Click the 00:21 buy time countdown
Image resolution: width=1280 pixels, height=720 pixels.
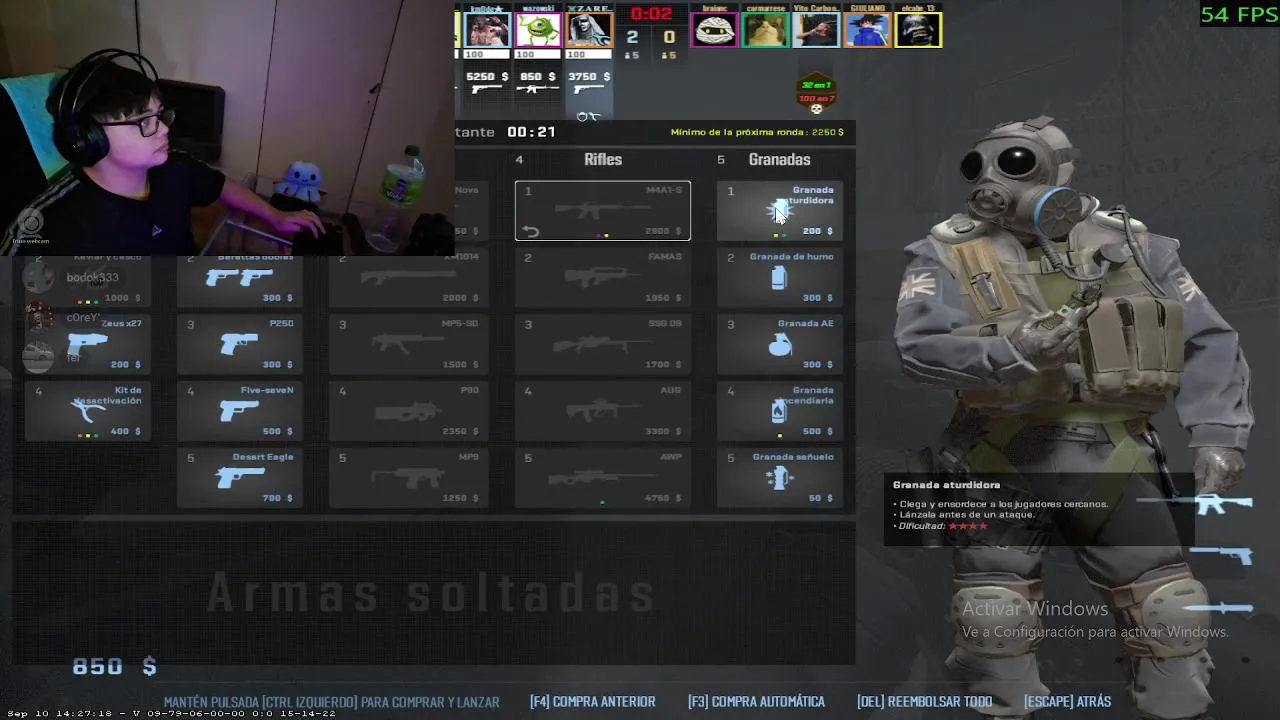click(x=531, y=132)
